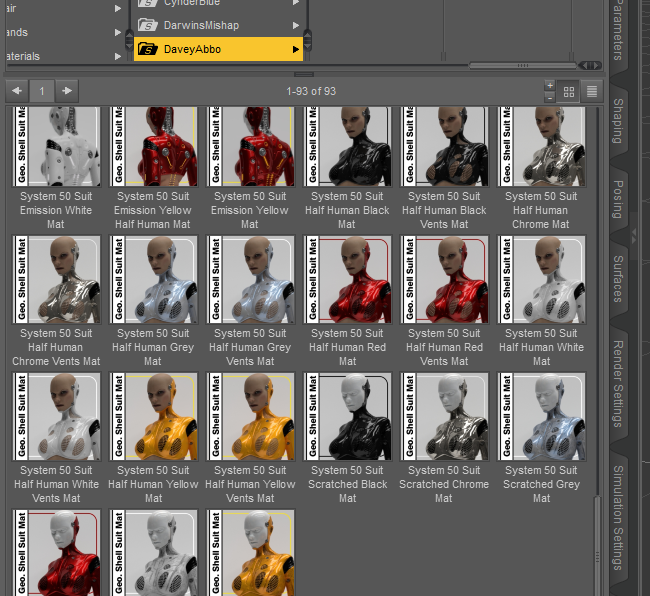The image size is (650, 596).
Task: Click the folder list vertical scroll handle
Action: pos(307,40)
